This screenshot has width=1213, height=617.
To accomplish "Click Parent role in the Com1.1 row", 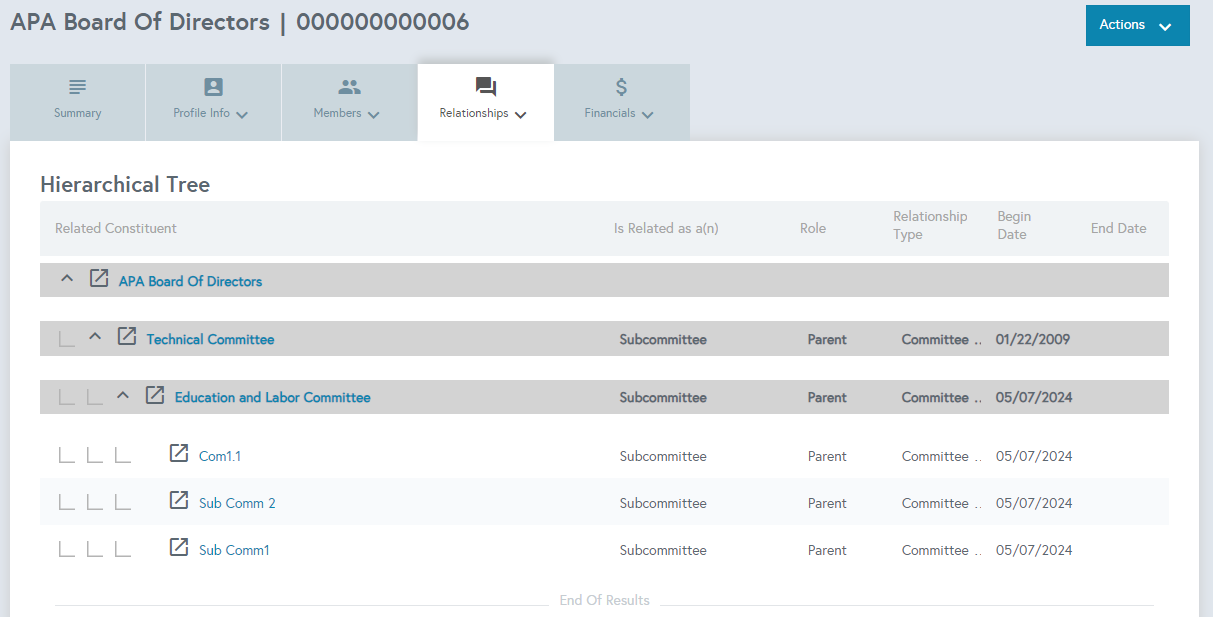I will click(x=827, y=457).
